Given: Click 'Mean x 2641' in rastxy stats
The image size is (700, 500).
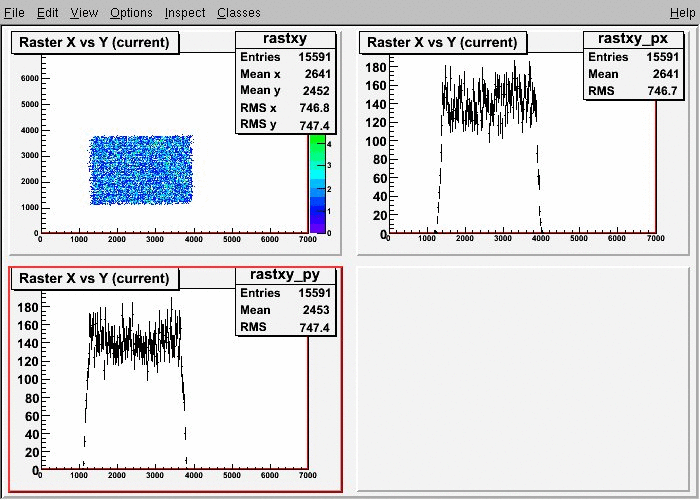Looking at the screenshot, I should pyautogui.click(x=285, y=74).
